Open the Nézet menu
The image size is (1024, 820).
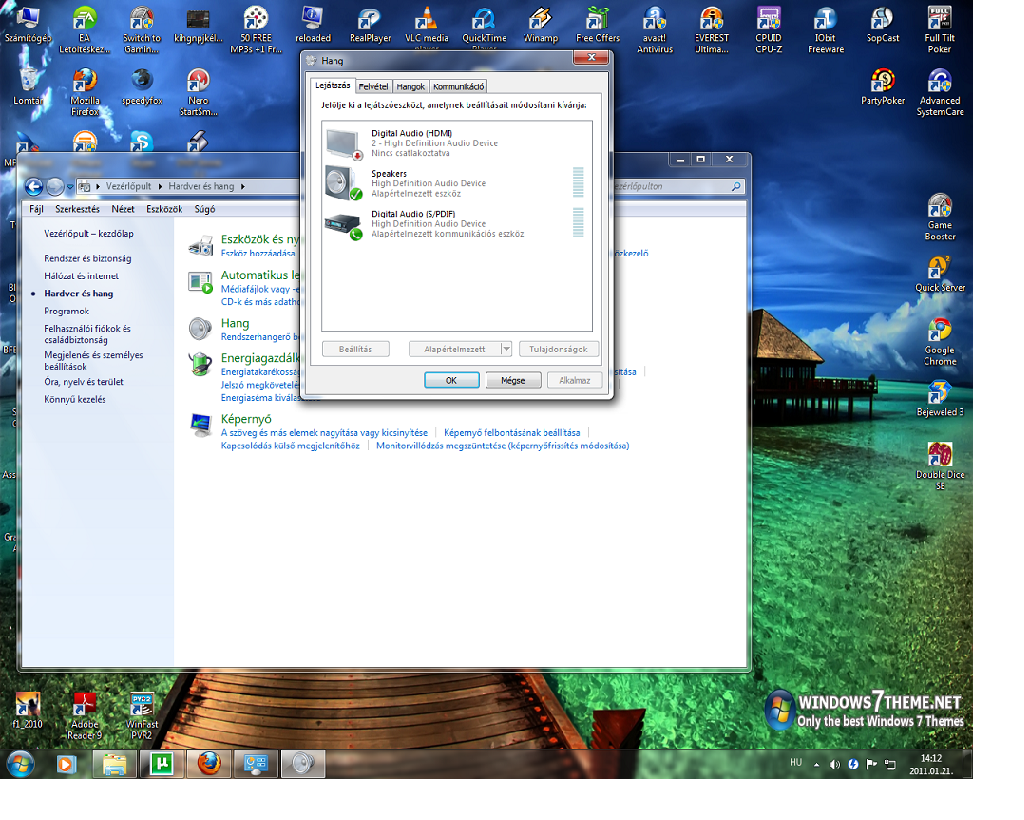pyautogui.click(x=122, y=209)
